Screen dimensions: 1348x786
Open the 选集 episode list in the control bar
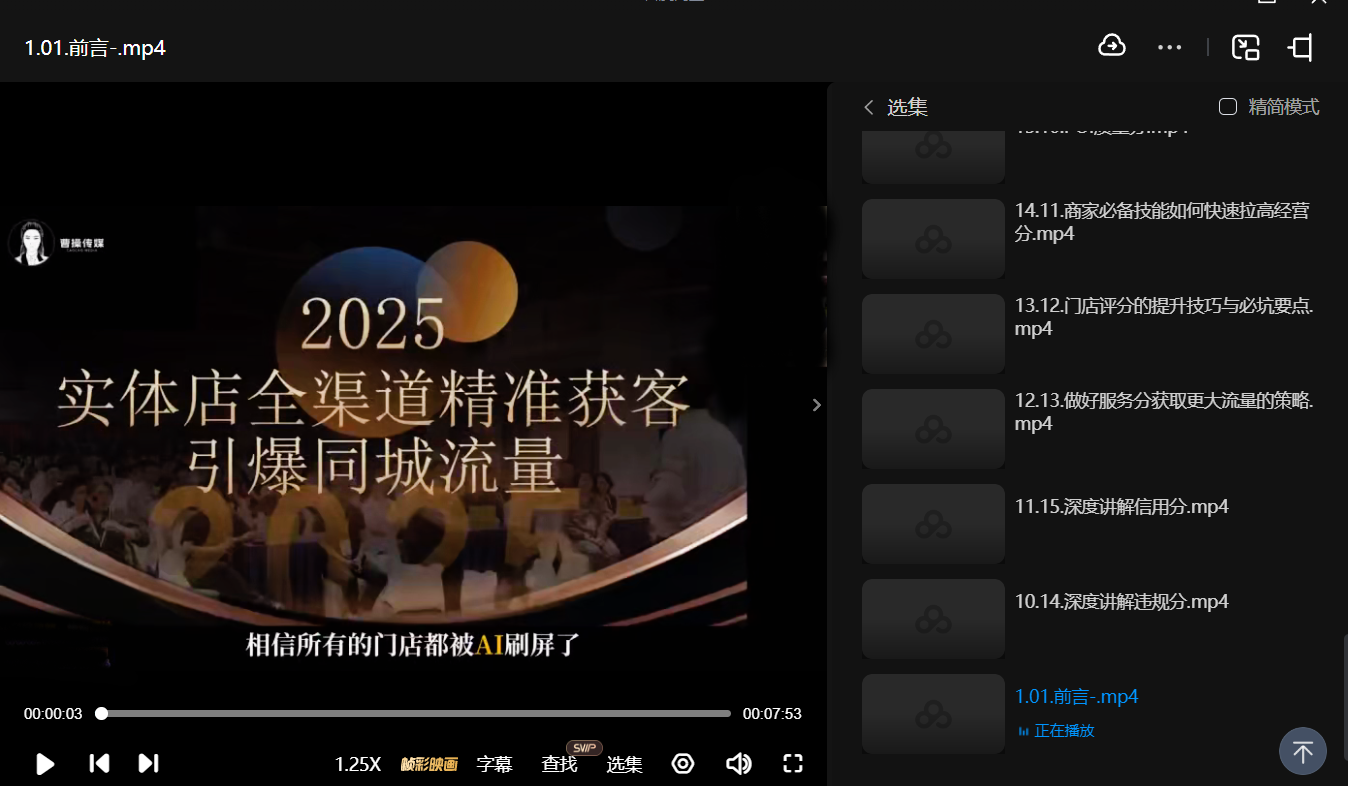[624, 764]
